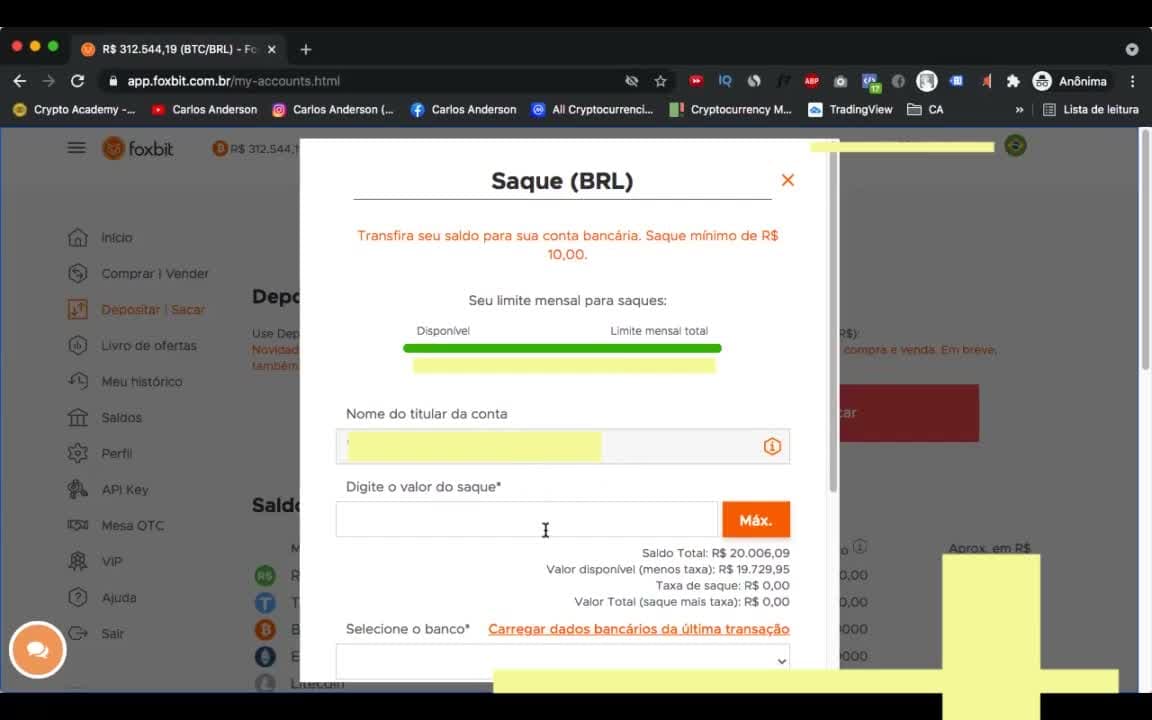Open Perfil in sidebar
Viewport: 1152px width, 720px height.
[117, 453]
